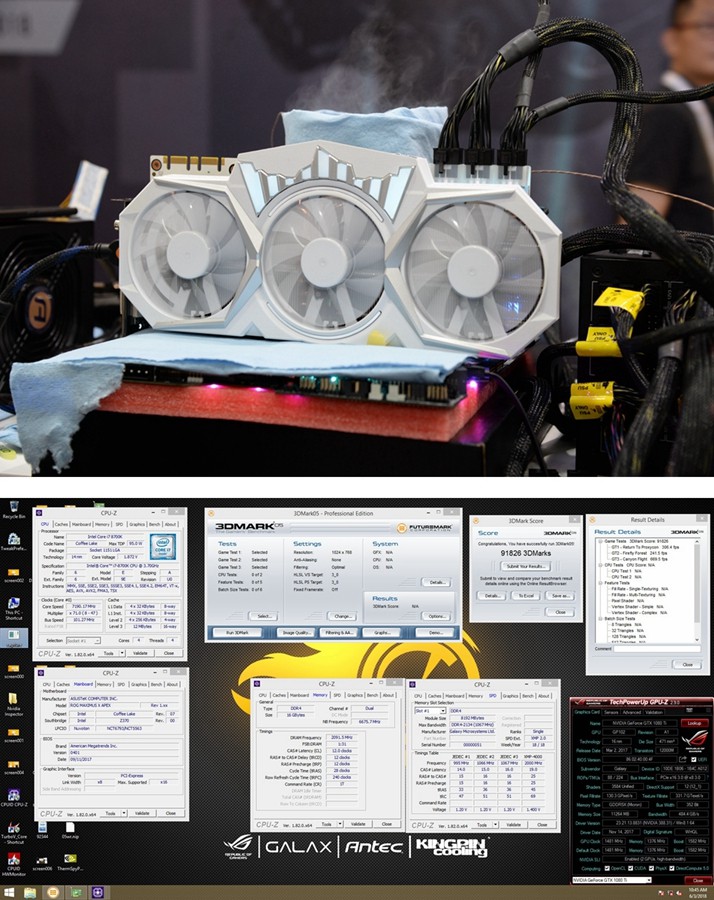This screenshot has width=714, height=900.
Task: Switch to the CPU-Z purple taskbar icon
Action: pos(97,893)
